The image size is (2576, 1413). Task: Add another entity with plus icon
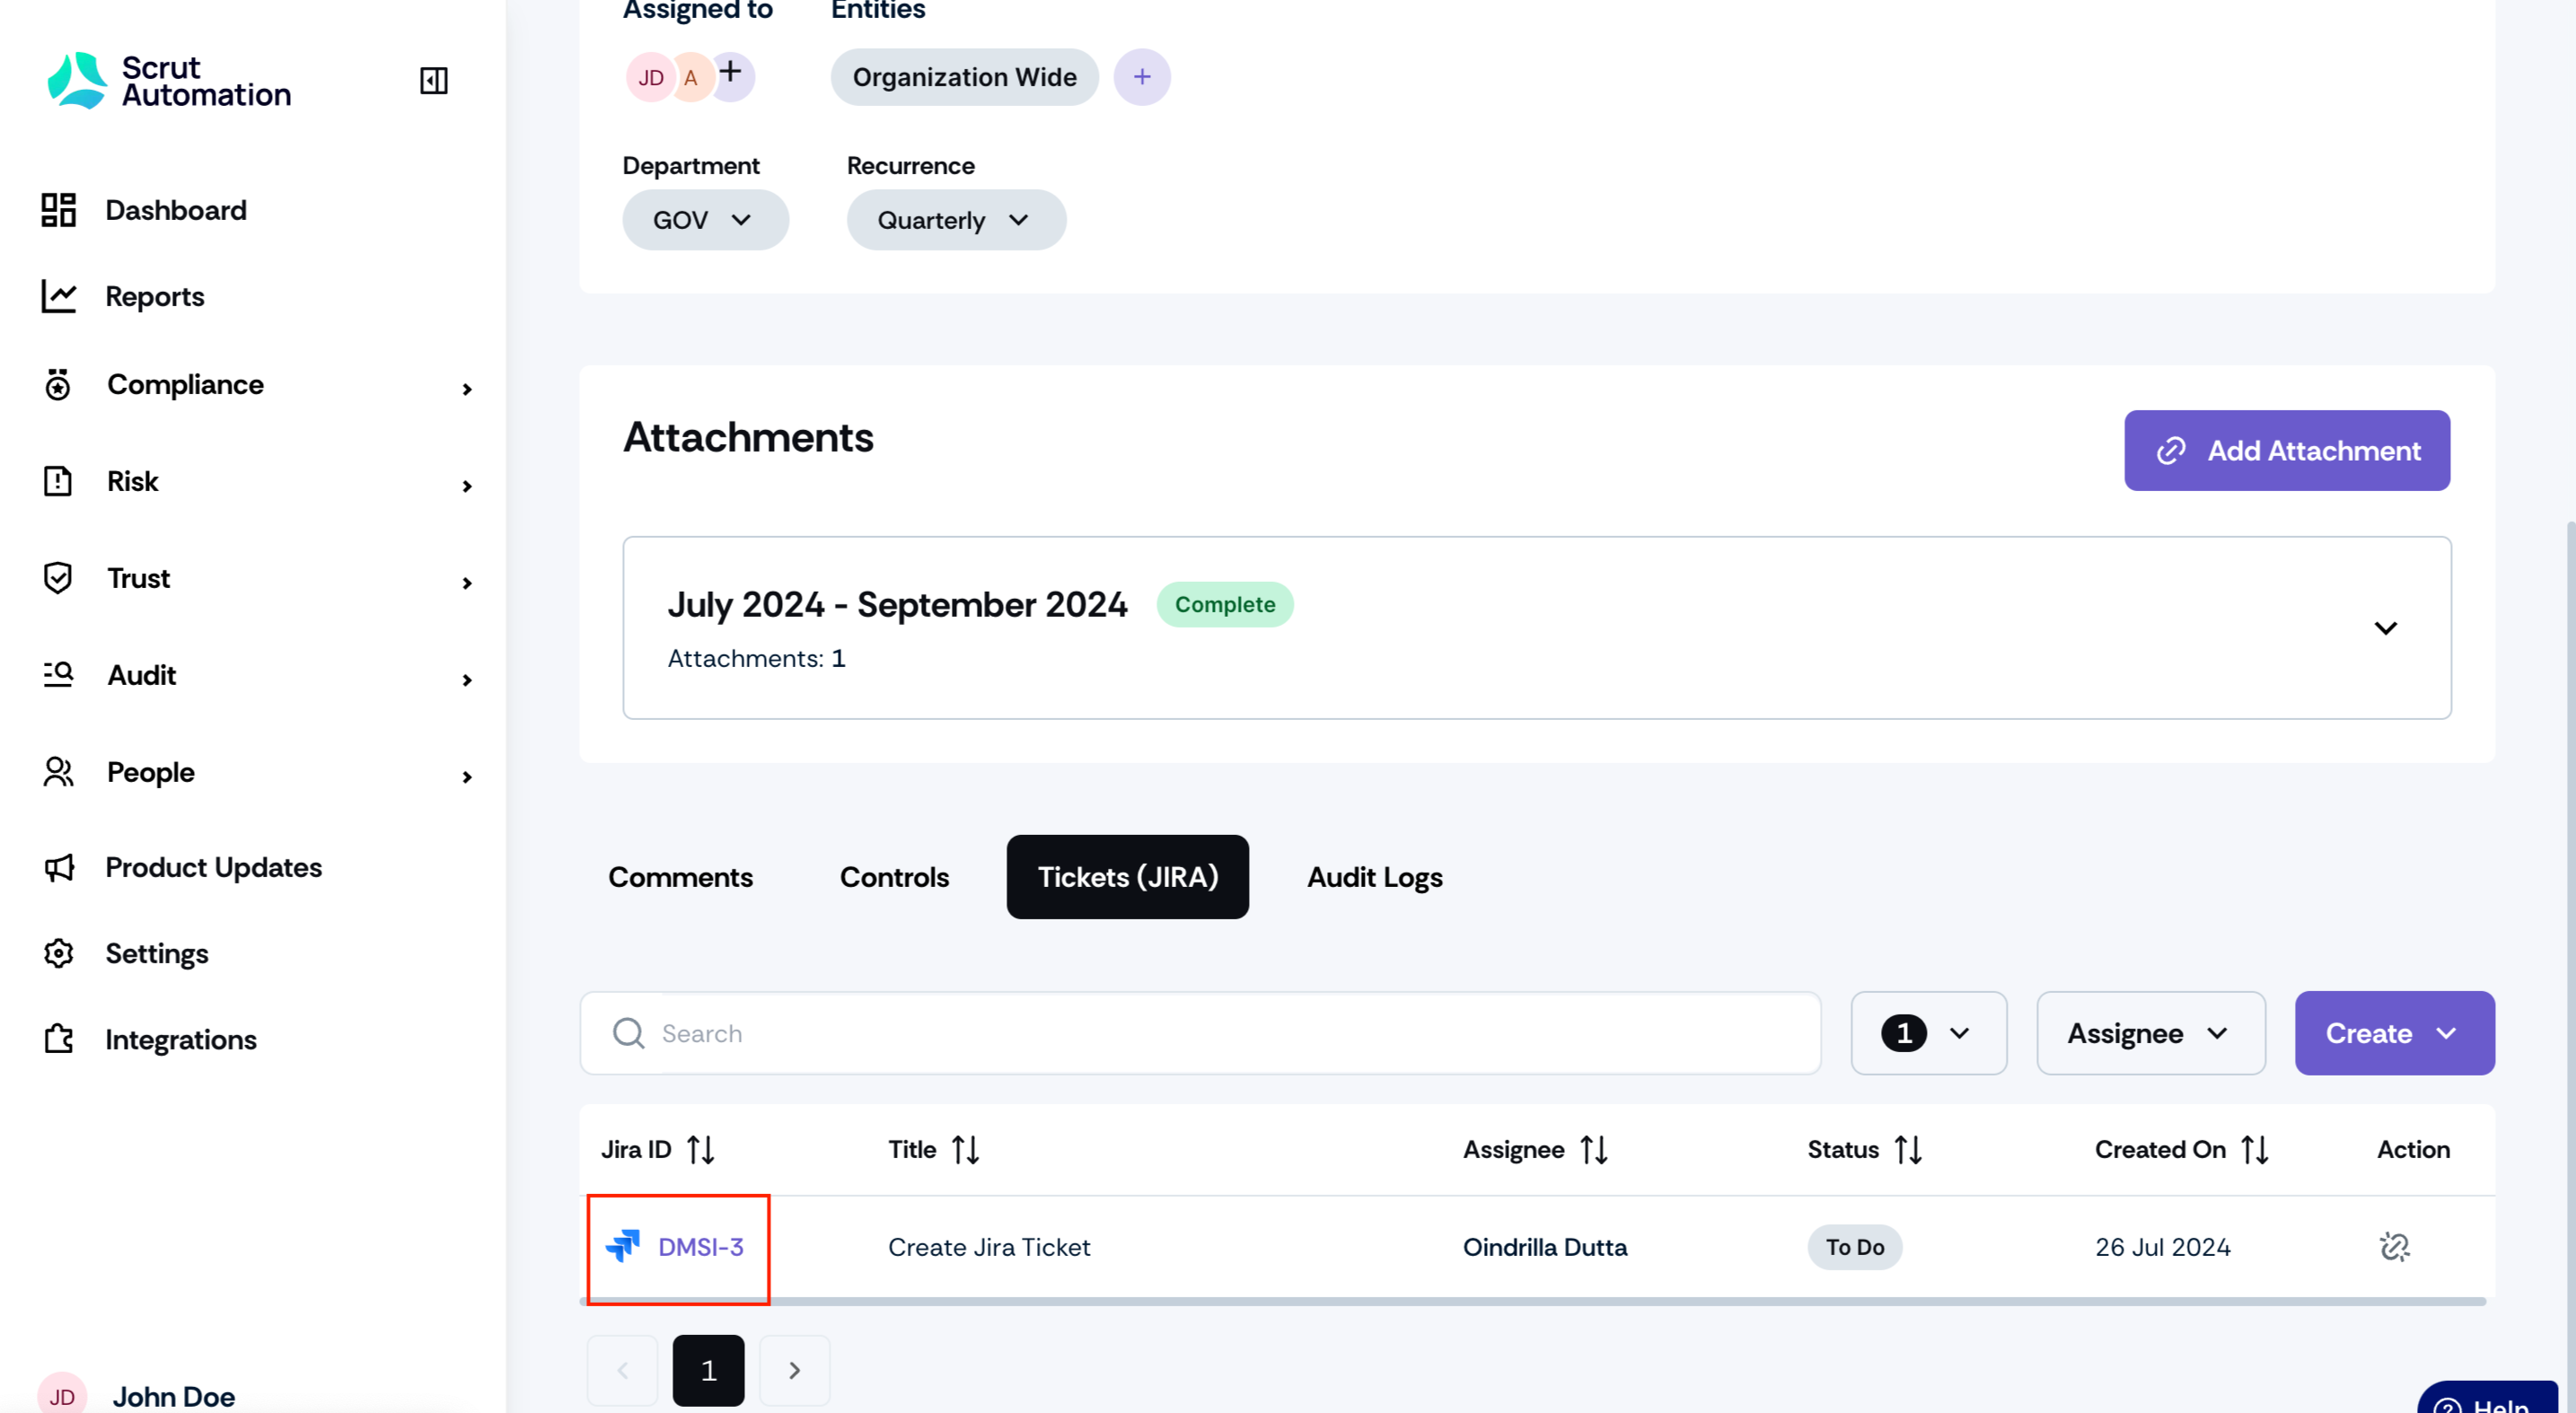pos(1142,77)
